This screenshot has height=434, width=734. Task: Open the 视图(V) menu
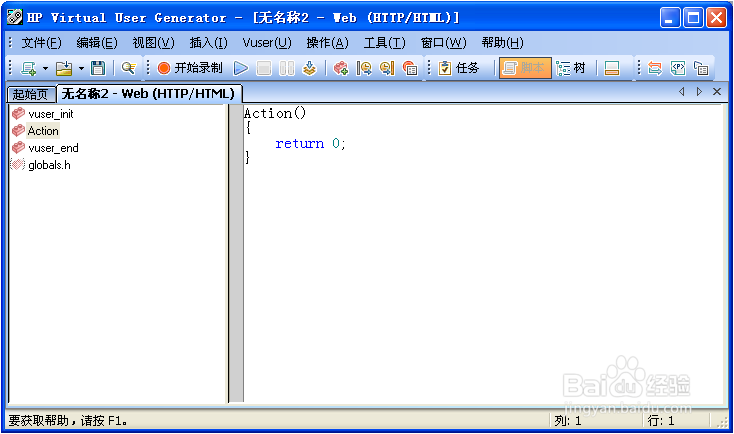point(153,43)
